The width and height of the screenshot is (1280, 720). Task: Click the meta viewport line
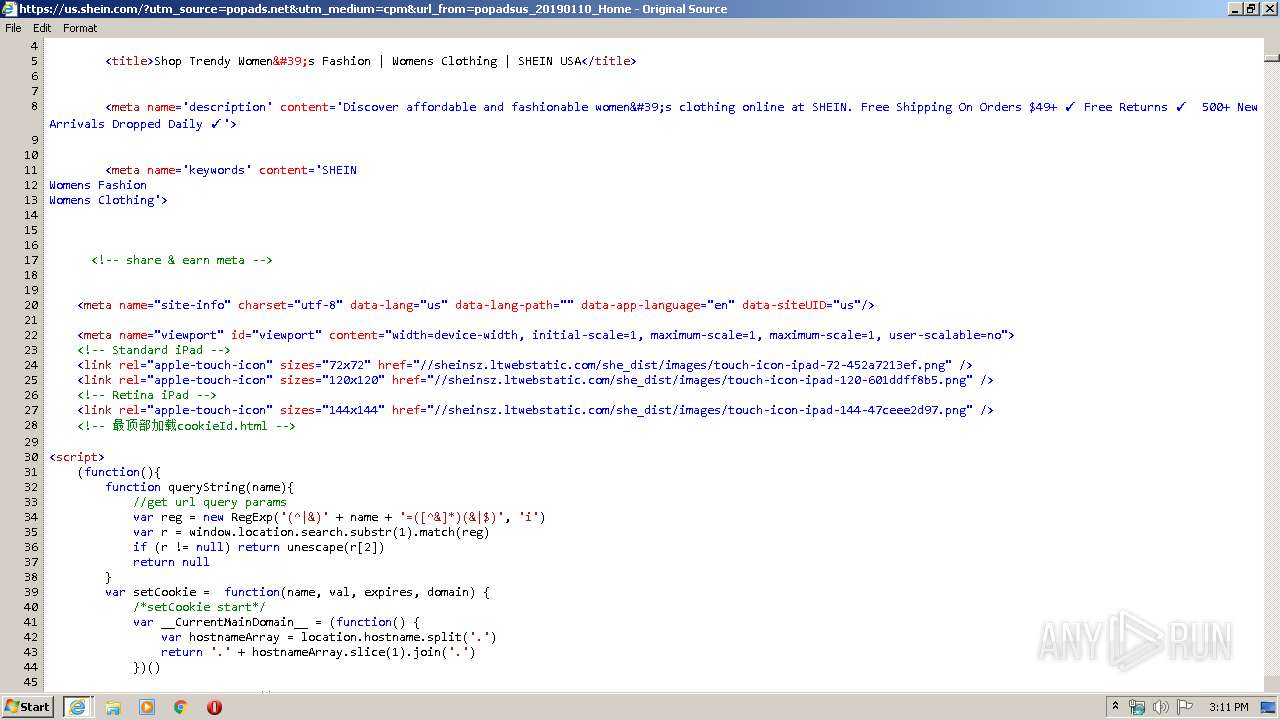click(546, 335)
